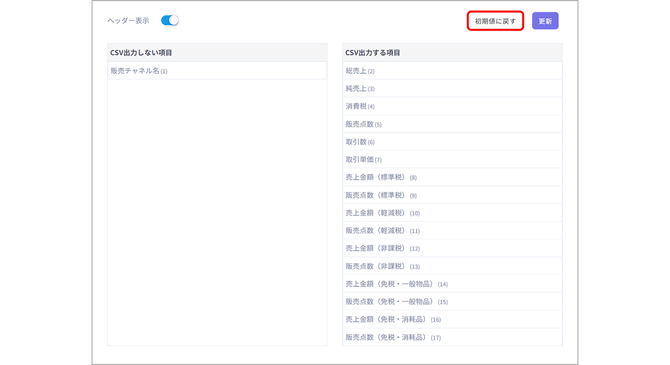
Task: Select 純売上 (3) item
Action: (x=452, y=88)
